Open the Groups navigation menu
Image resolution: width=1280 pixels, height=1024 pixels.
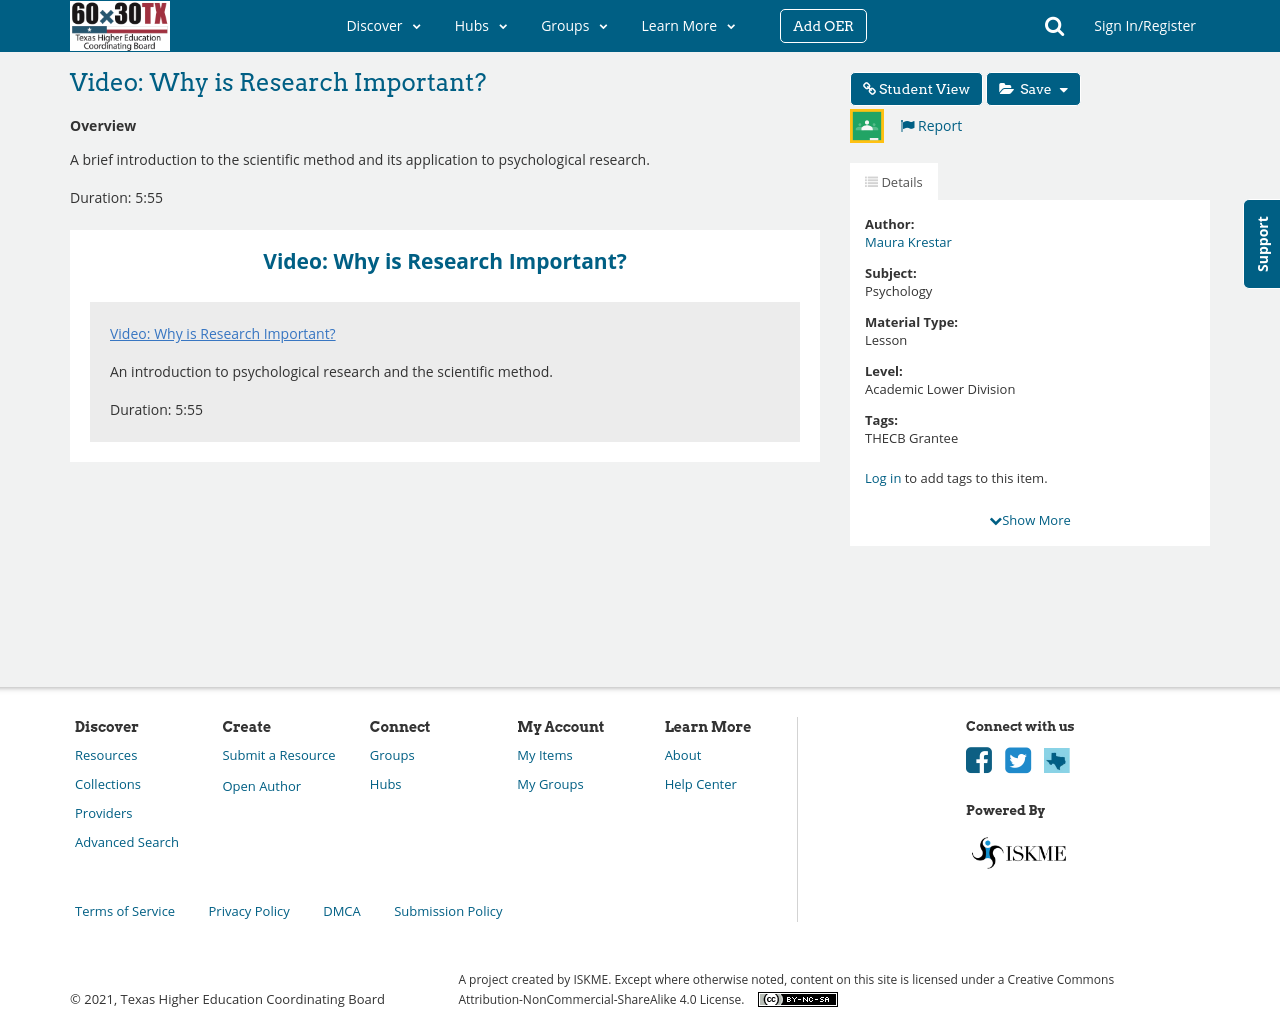574,26
